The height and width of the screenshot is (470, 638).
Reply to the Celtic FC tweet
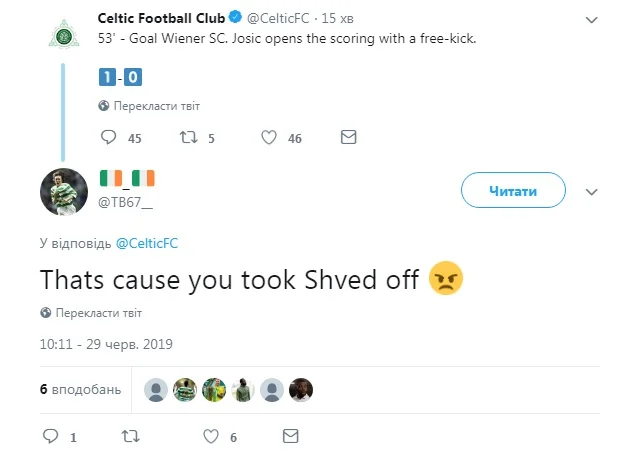(110, 138)
